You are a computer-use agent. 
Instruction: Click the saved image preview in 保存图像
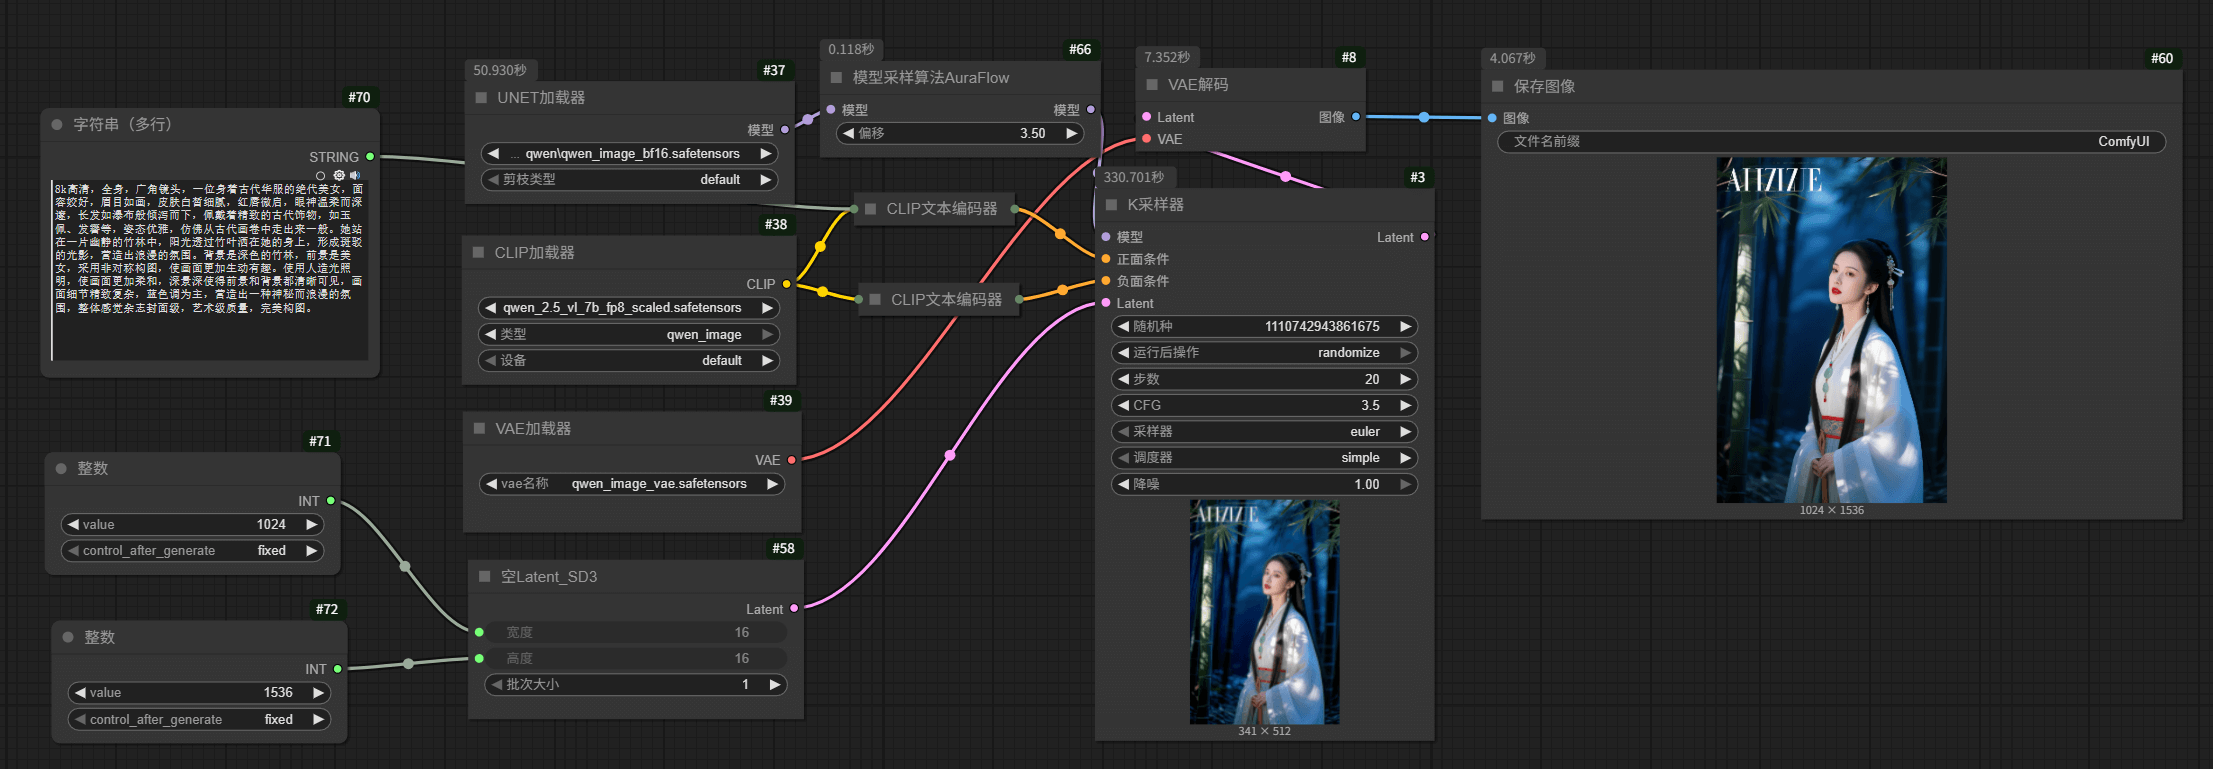pyautogui.click(x=1831, y=330)
